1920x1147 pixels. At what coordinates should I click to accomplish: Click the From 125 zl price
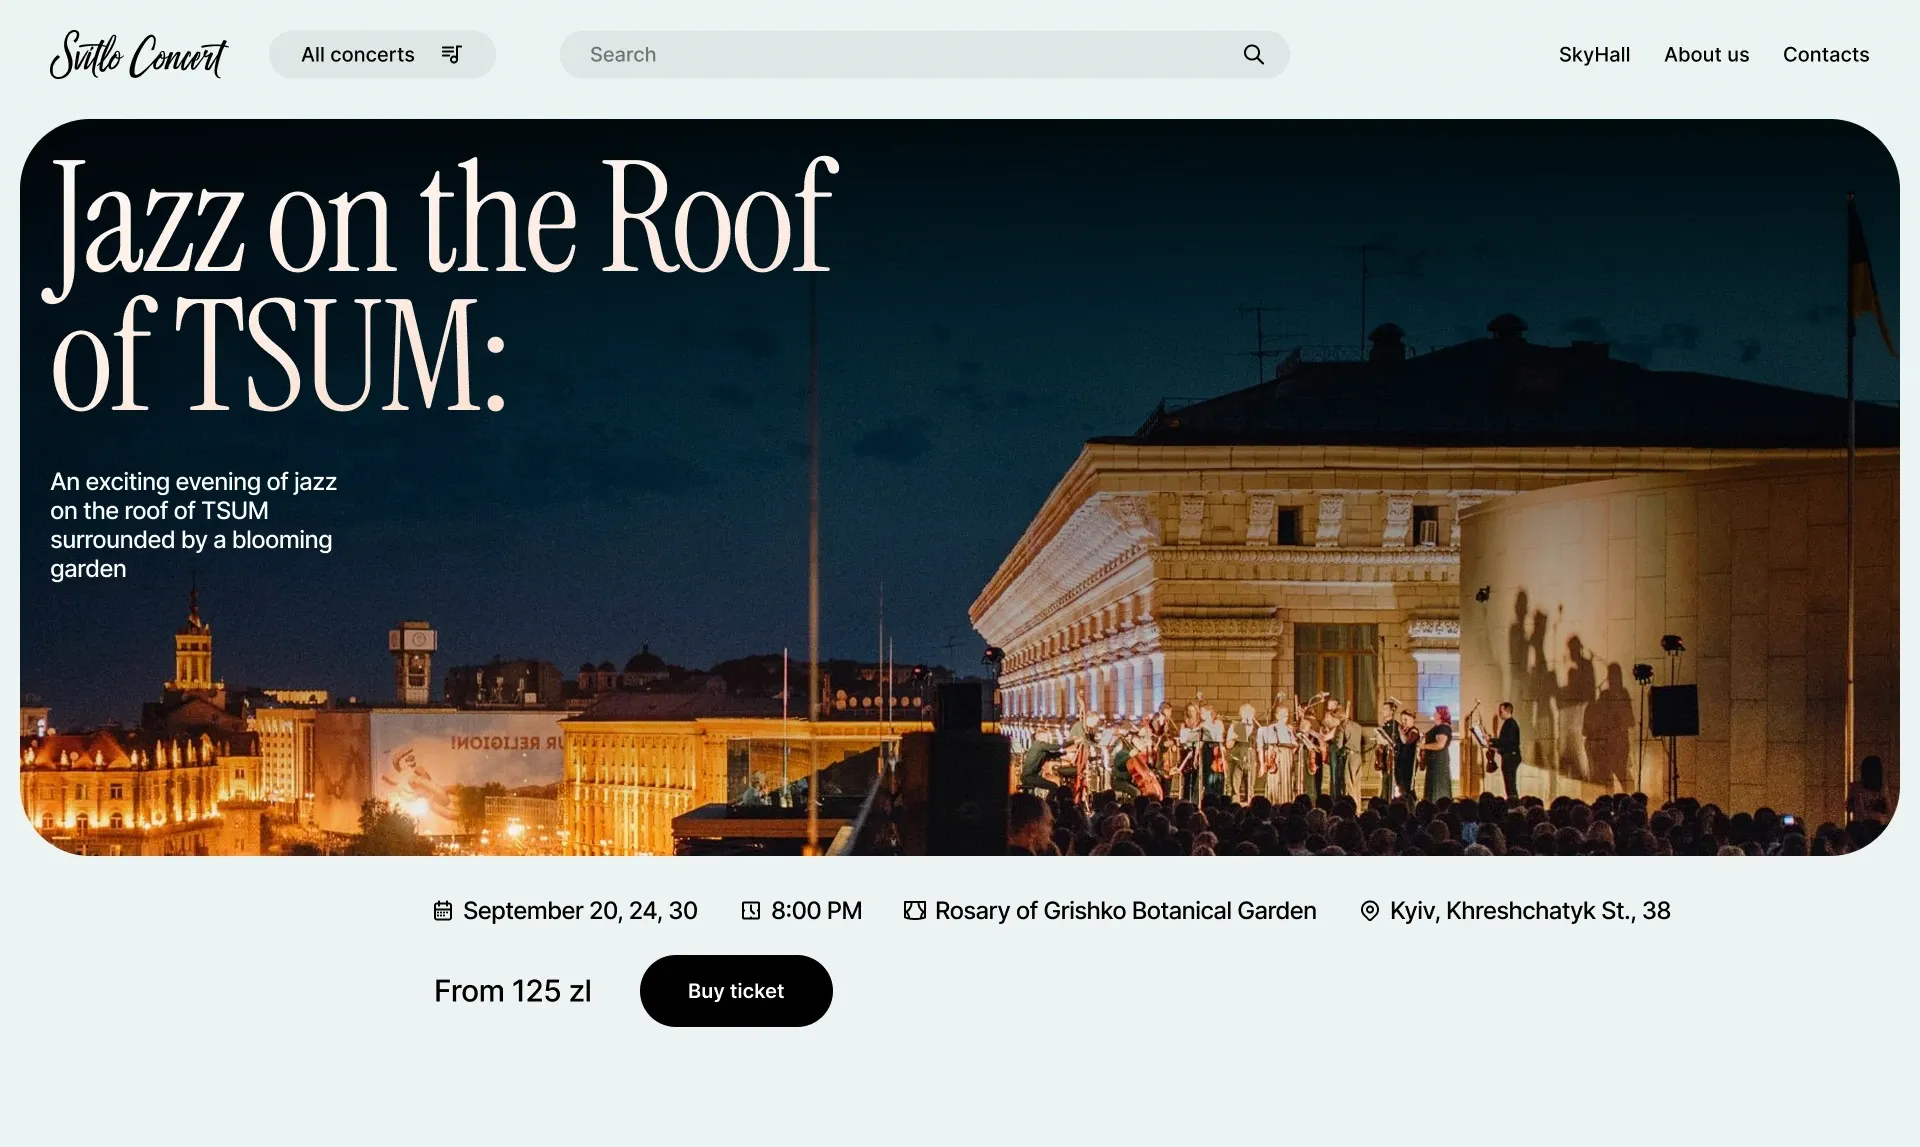tap(513, 991)
